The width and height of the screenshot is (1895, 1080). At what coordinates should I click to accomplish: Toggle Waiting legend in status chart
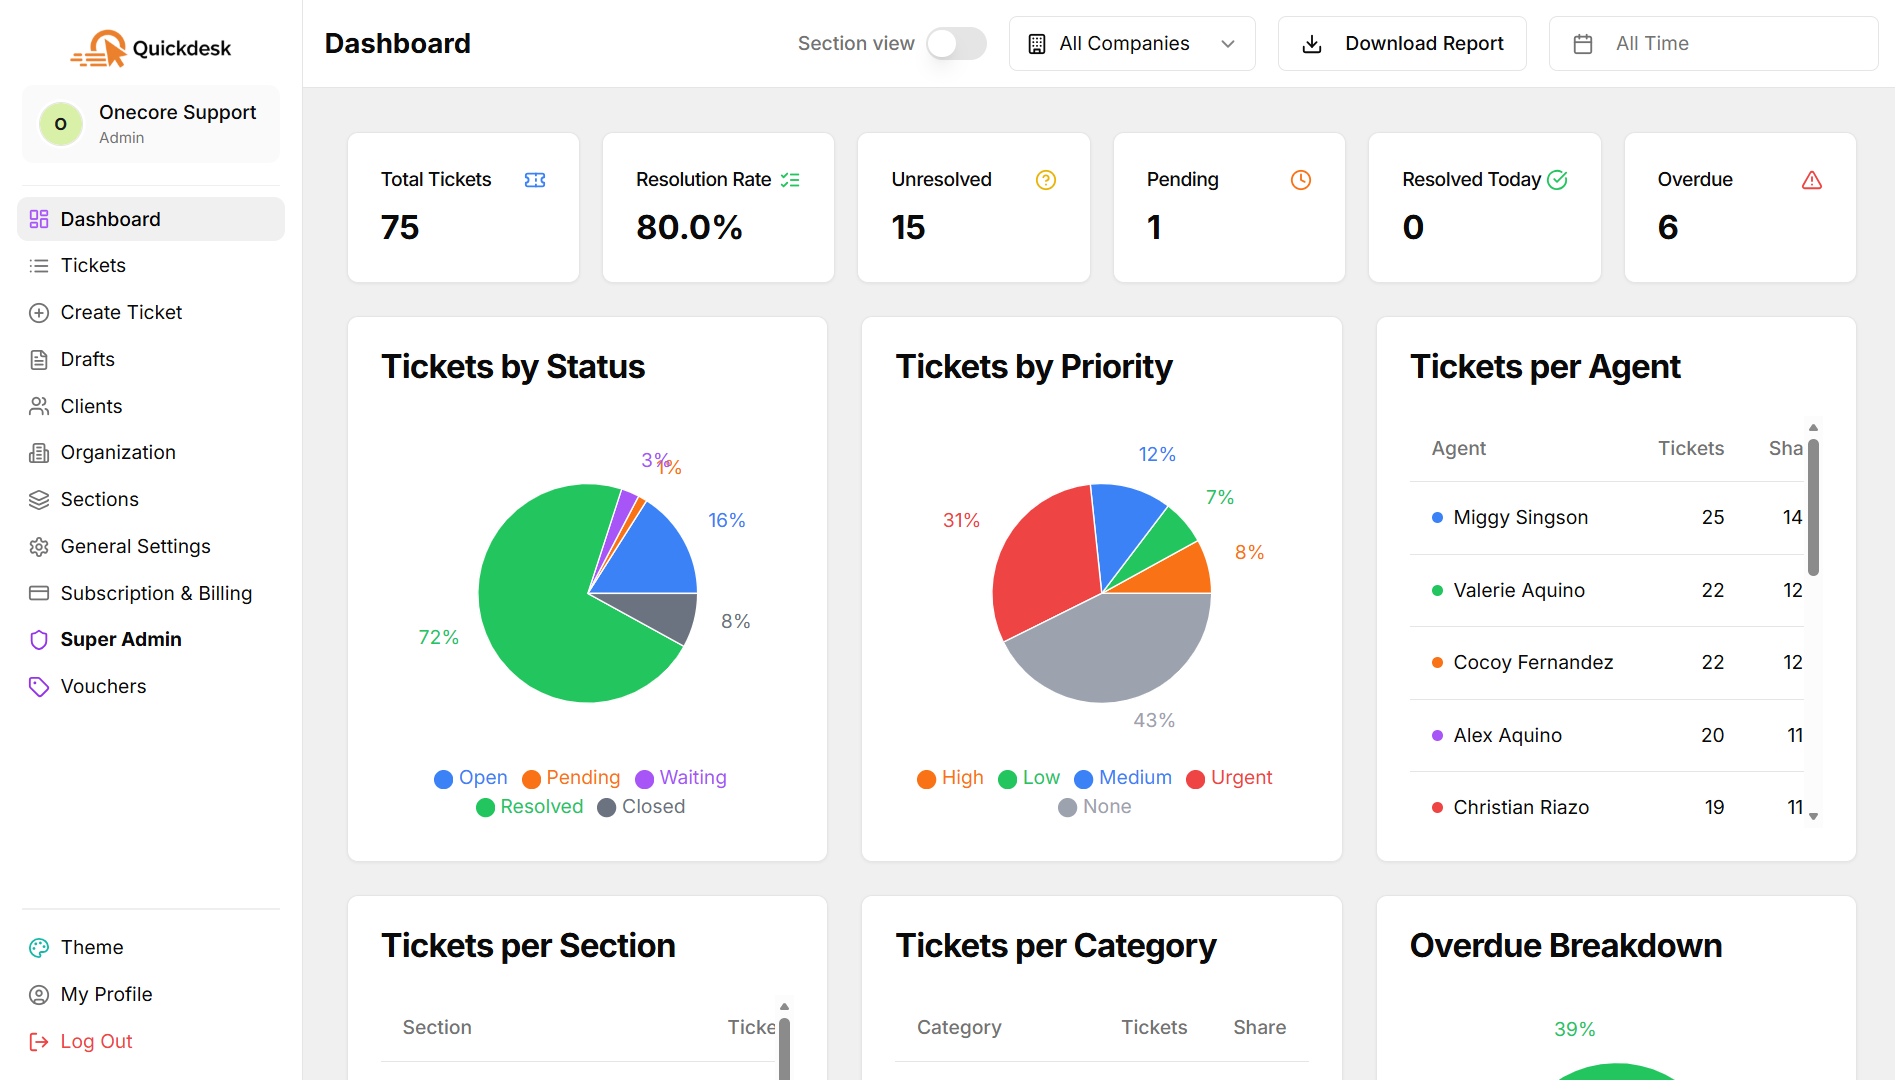(x=681, y=778)
